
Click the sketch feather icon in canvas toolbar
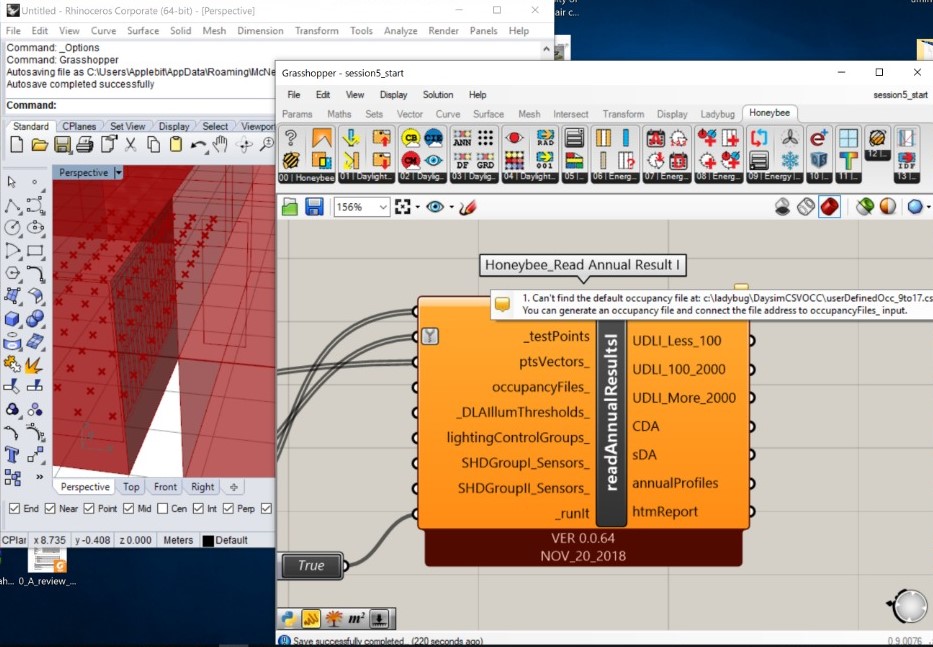(468, 207)
